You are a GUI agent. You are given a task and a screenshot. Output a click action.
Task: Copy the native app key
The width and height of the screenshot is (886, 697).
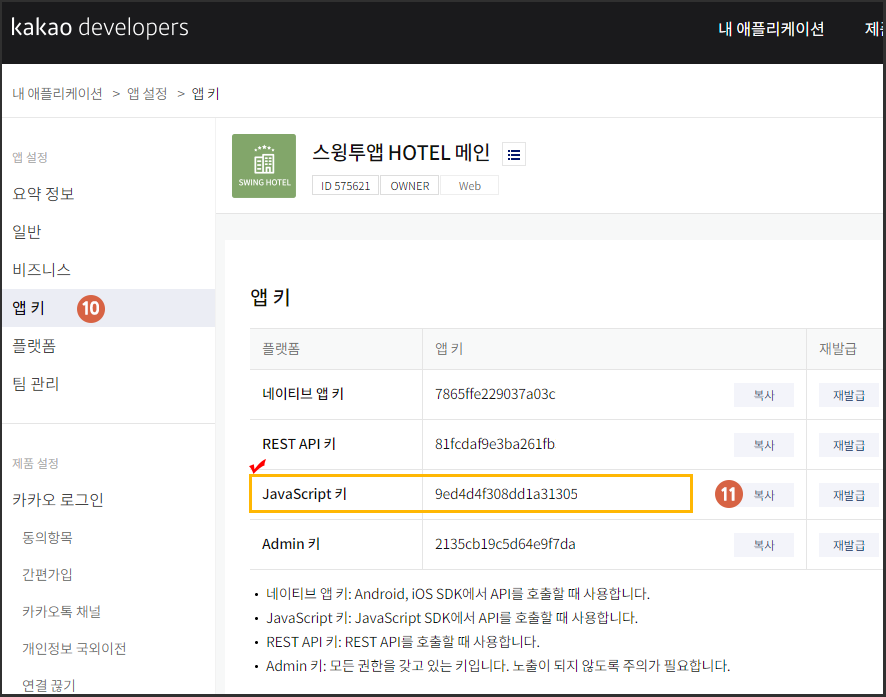763,395
